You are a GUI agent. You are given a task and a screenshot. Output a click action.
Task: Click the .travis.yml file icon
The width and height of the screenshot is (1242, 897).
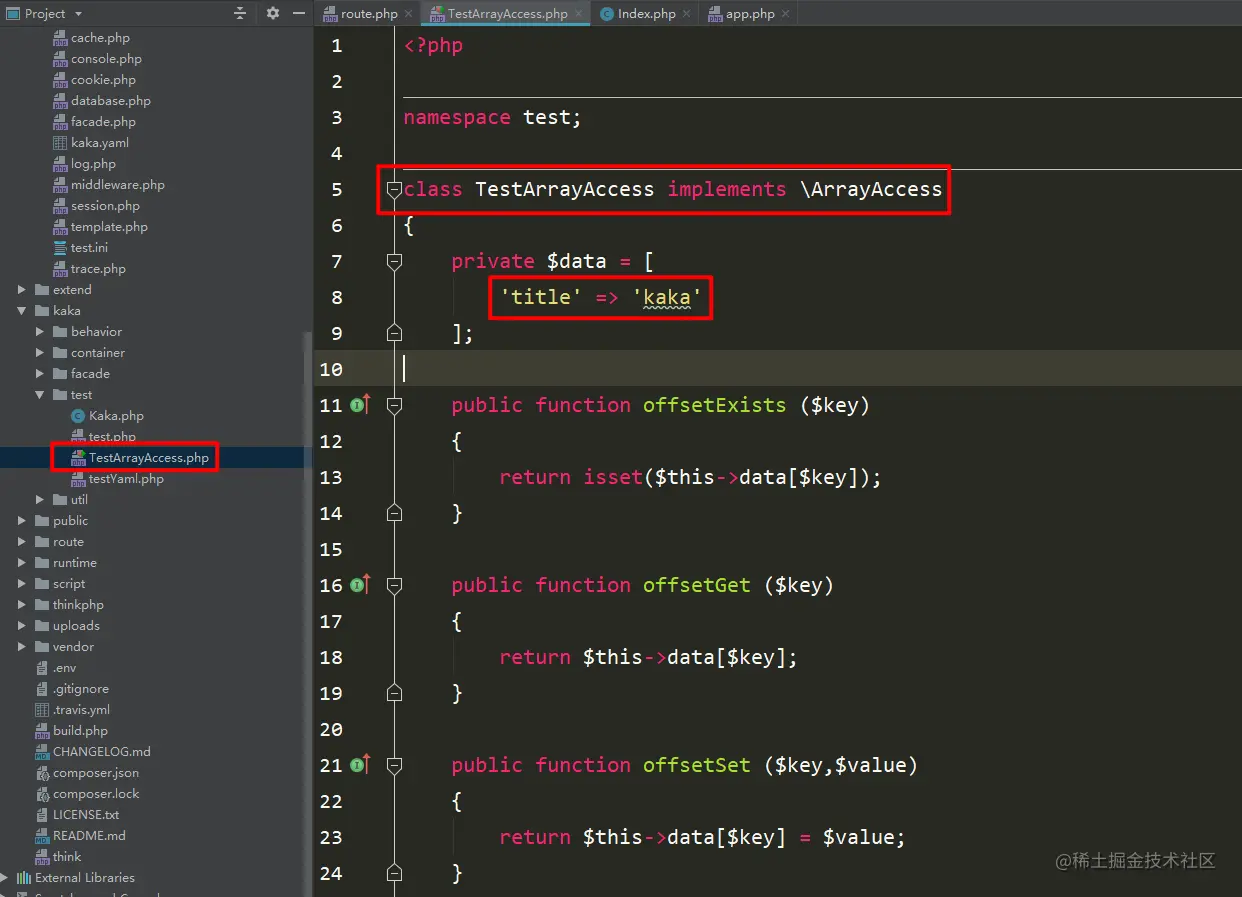pos(42,709)
